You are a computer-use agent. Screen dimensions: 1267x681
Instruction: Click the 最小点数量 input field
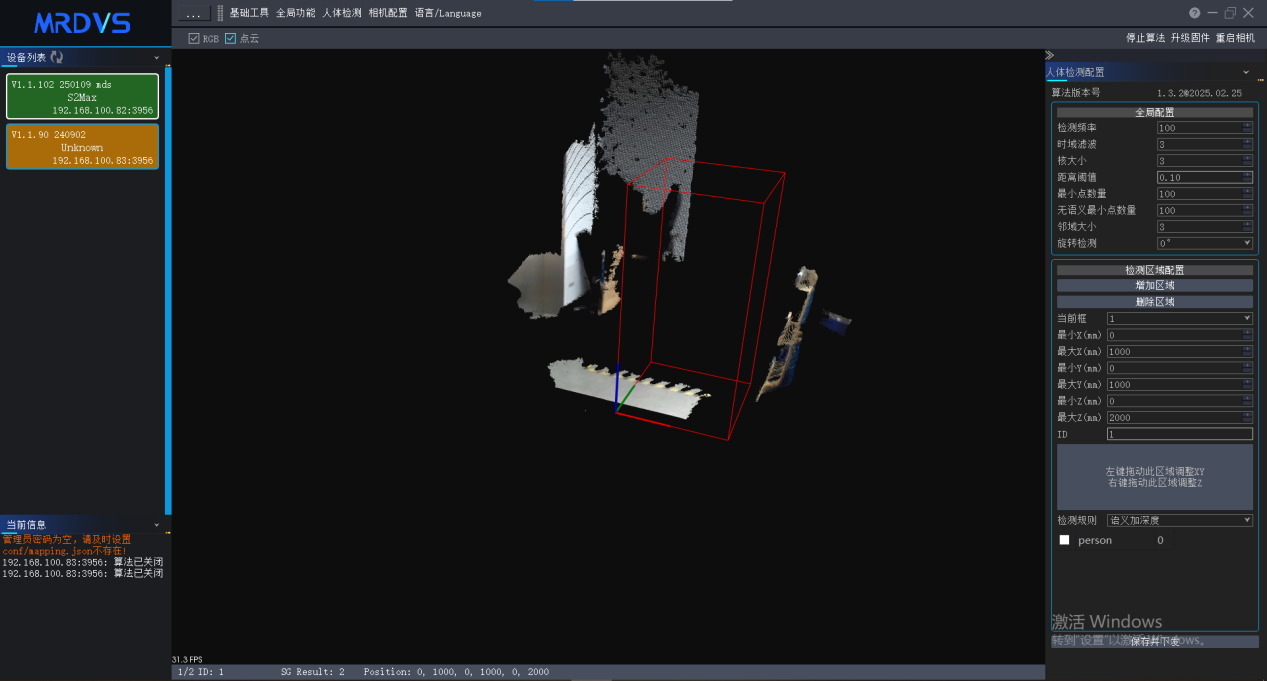1204,194
